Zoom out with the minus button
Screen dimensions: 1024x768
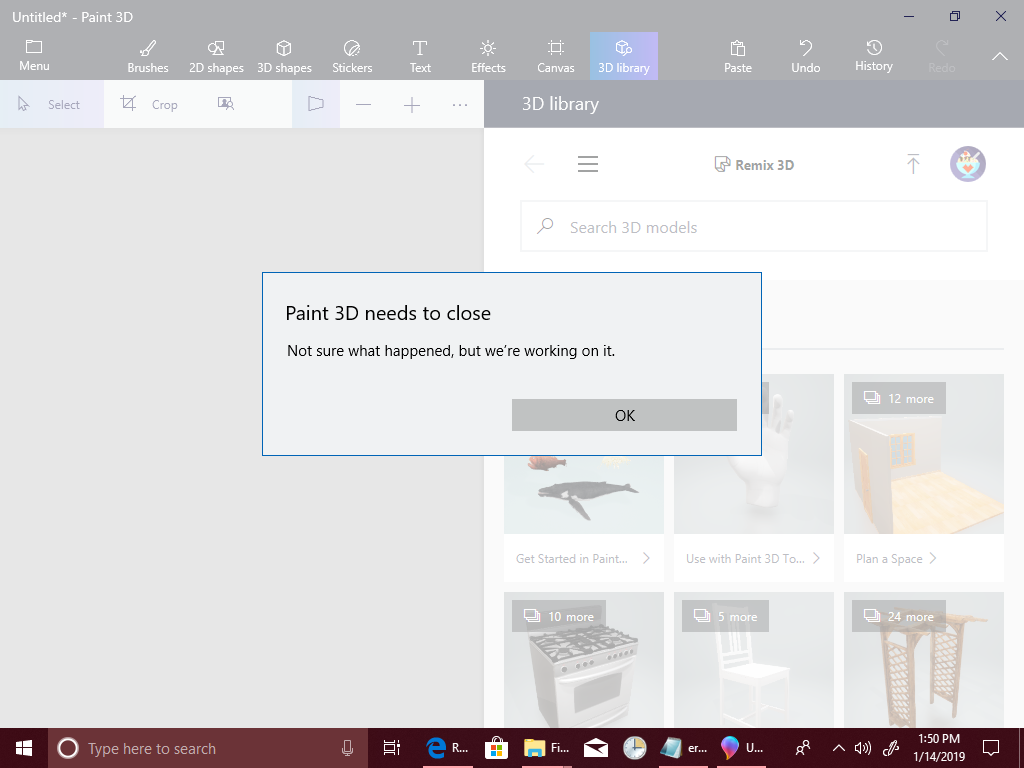[x=364, y=104]
